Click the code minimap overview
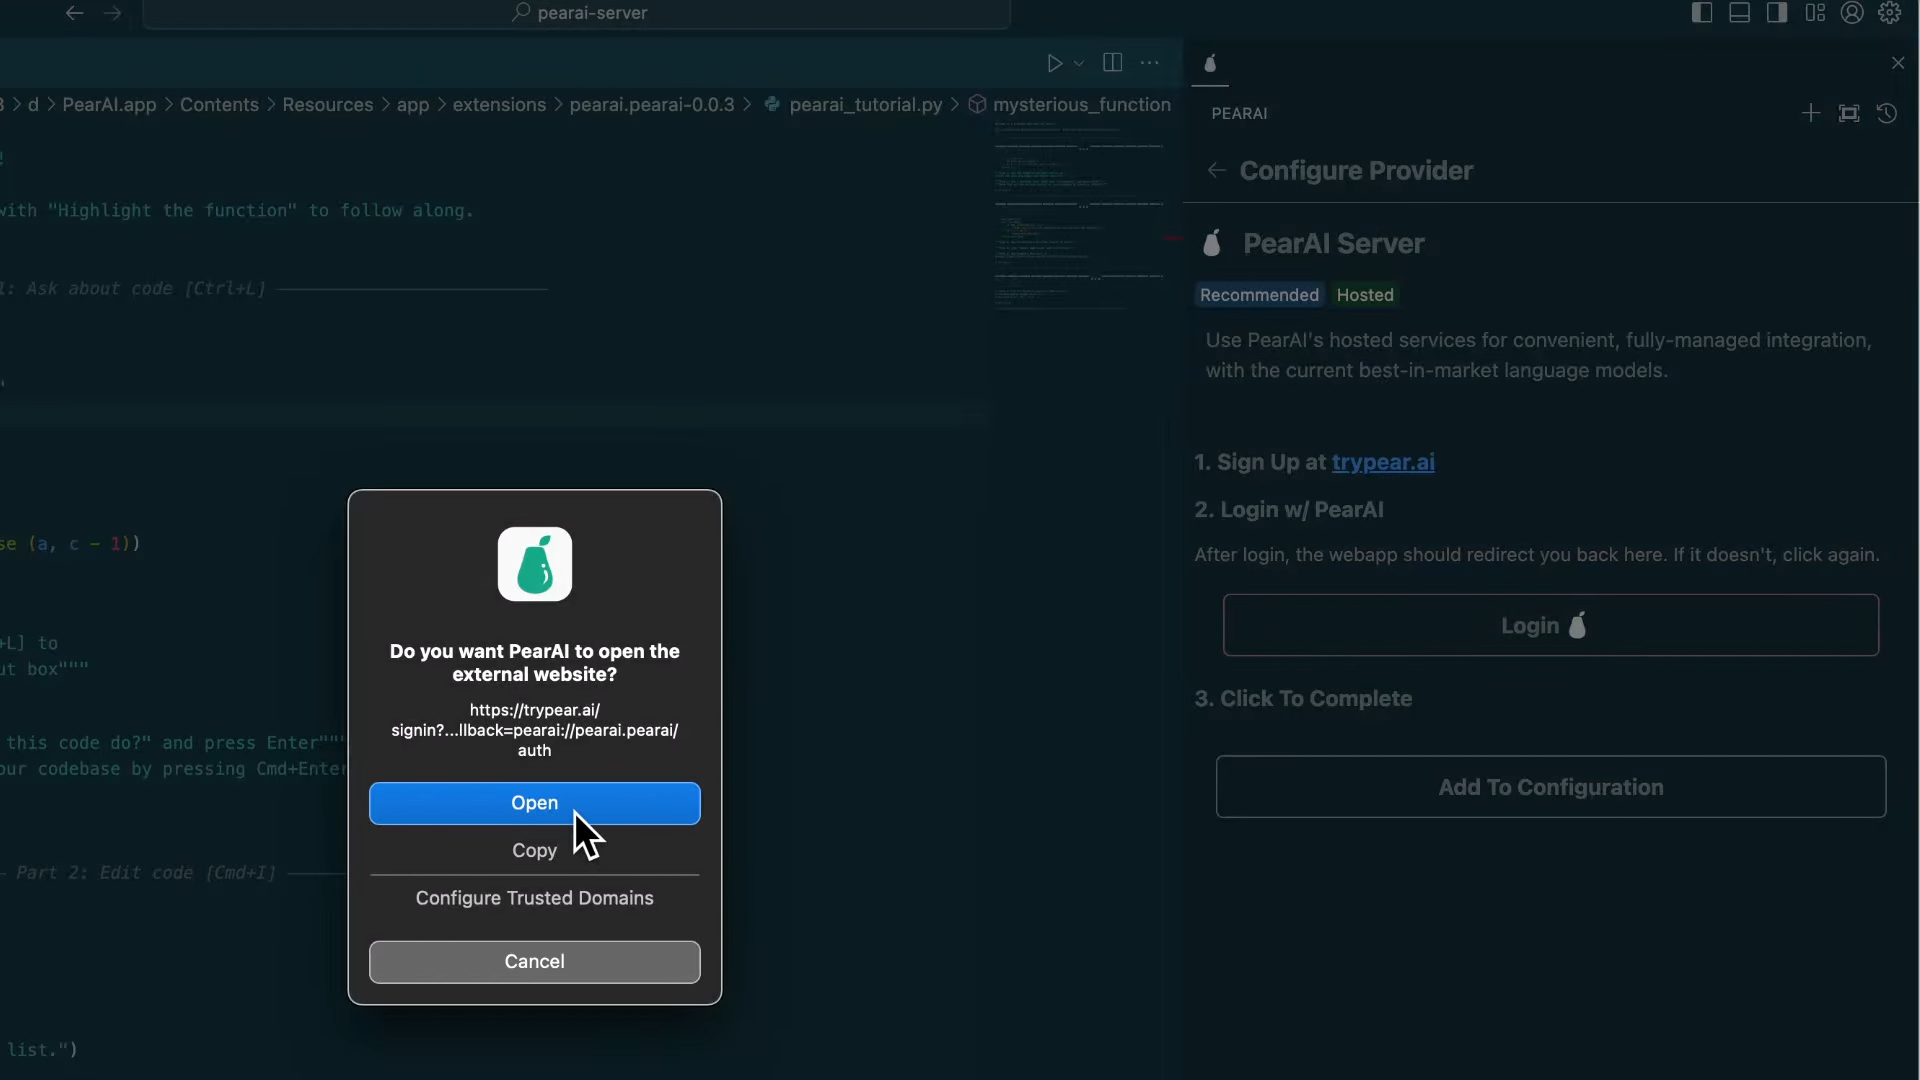1920x1080 pixels. coord(1080,215)
